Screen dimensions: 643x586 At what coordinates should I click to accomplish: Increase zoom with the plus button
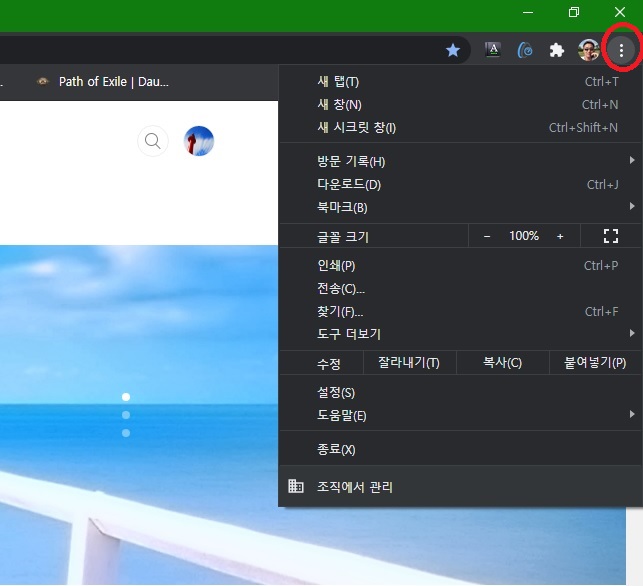560,236
